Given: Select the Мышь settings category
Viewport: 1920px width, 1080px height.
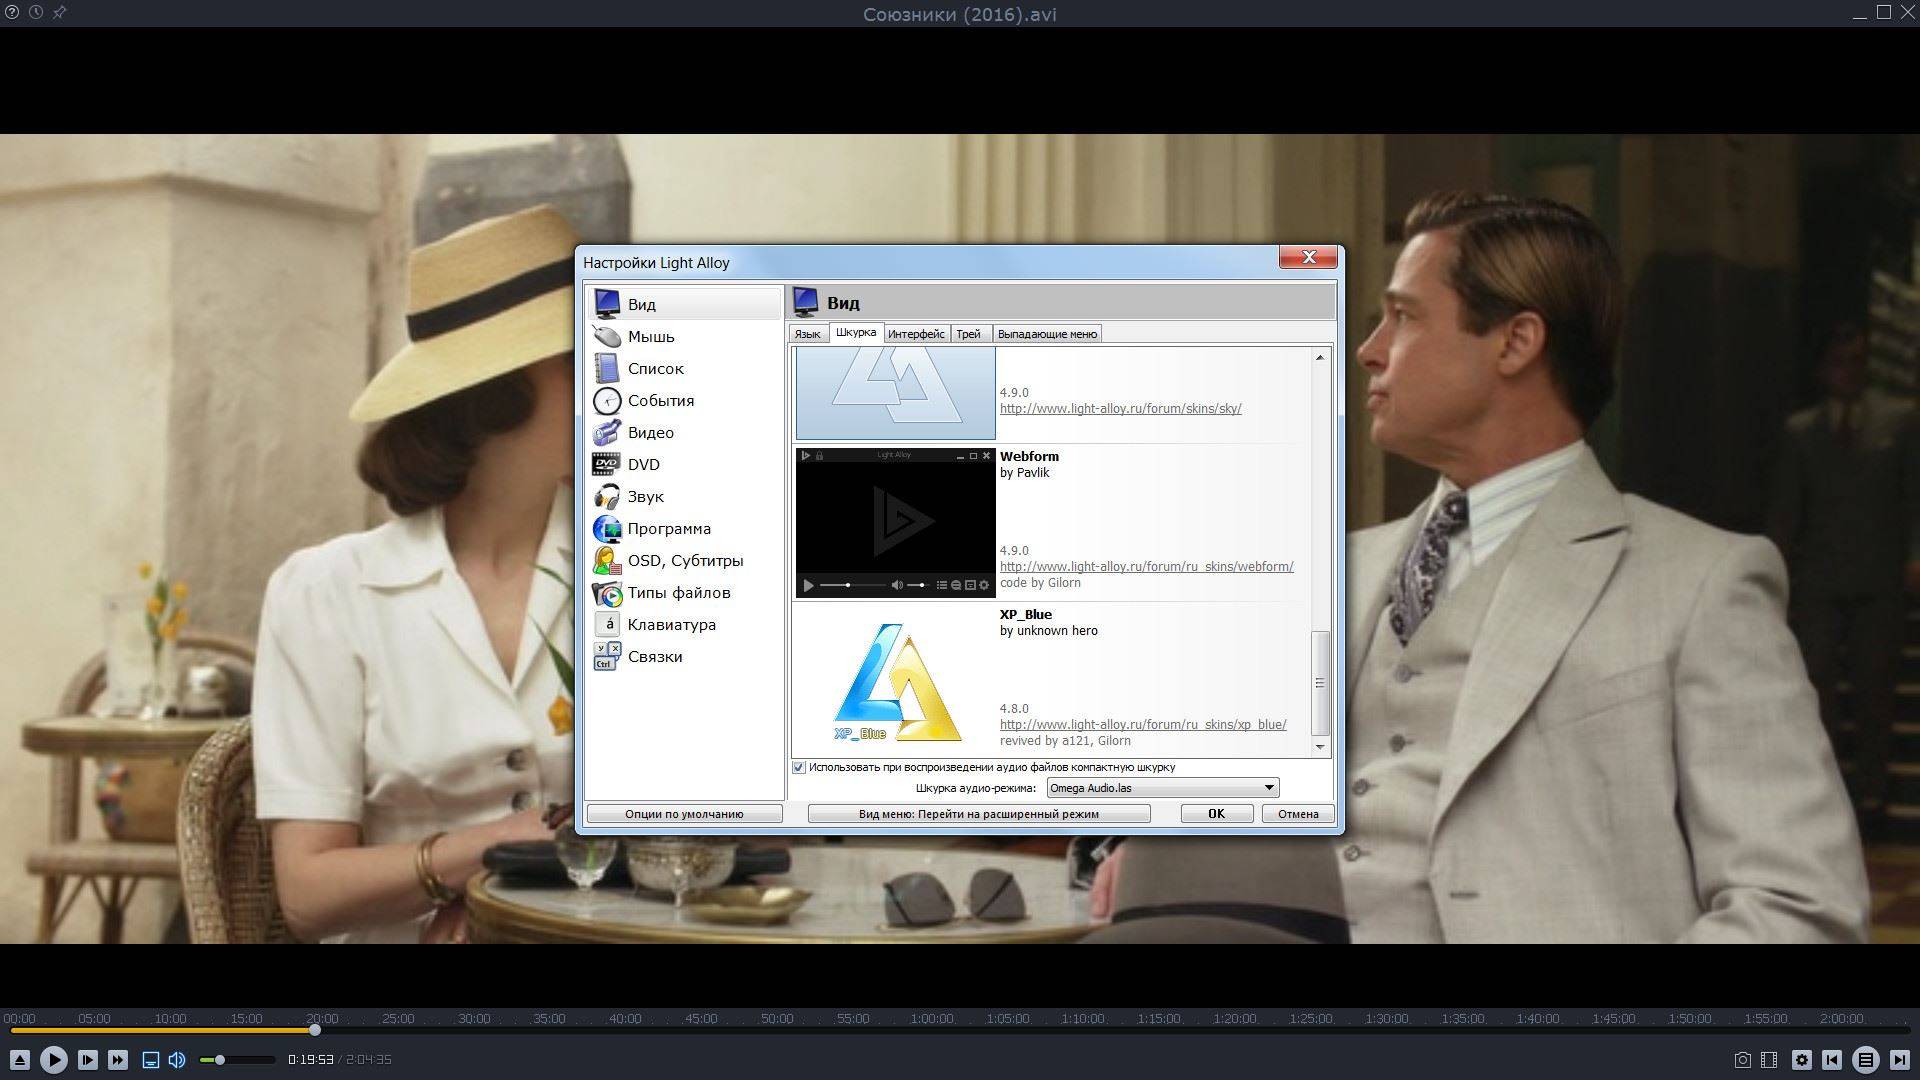Looking at the screenshot, I should [684, 336].
